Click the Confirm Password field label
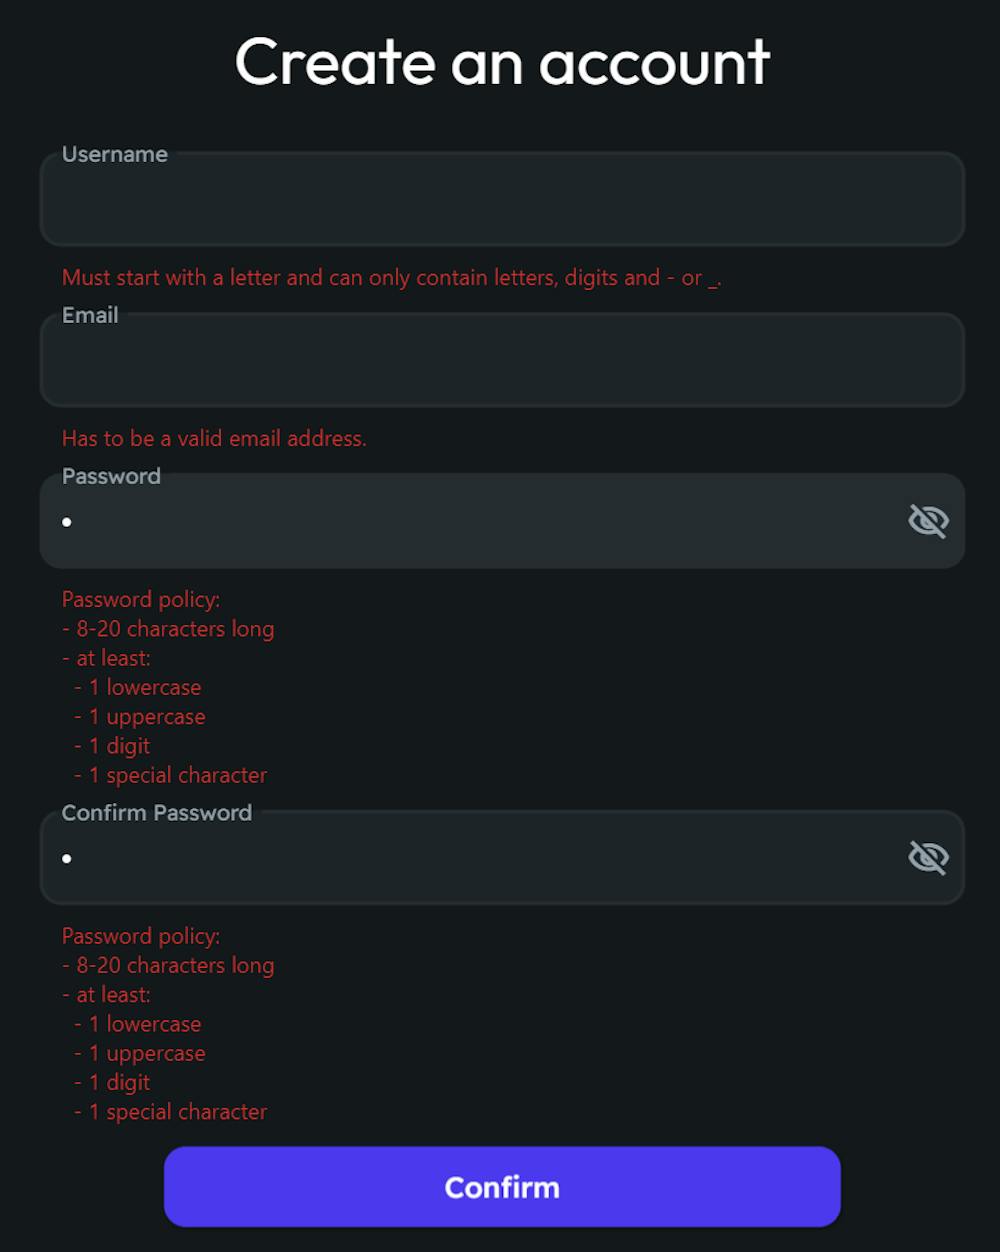 pos(157,813)
